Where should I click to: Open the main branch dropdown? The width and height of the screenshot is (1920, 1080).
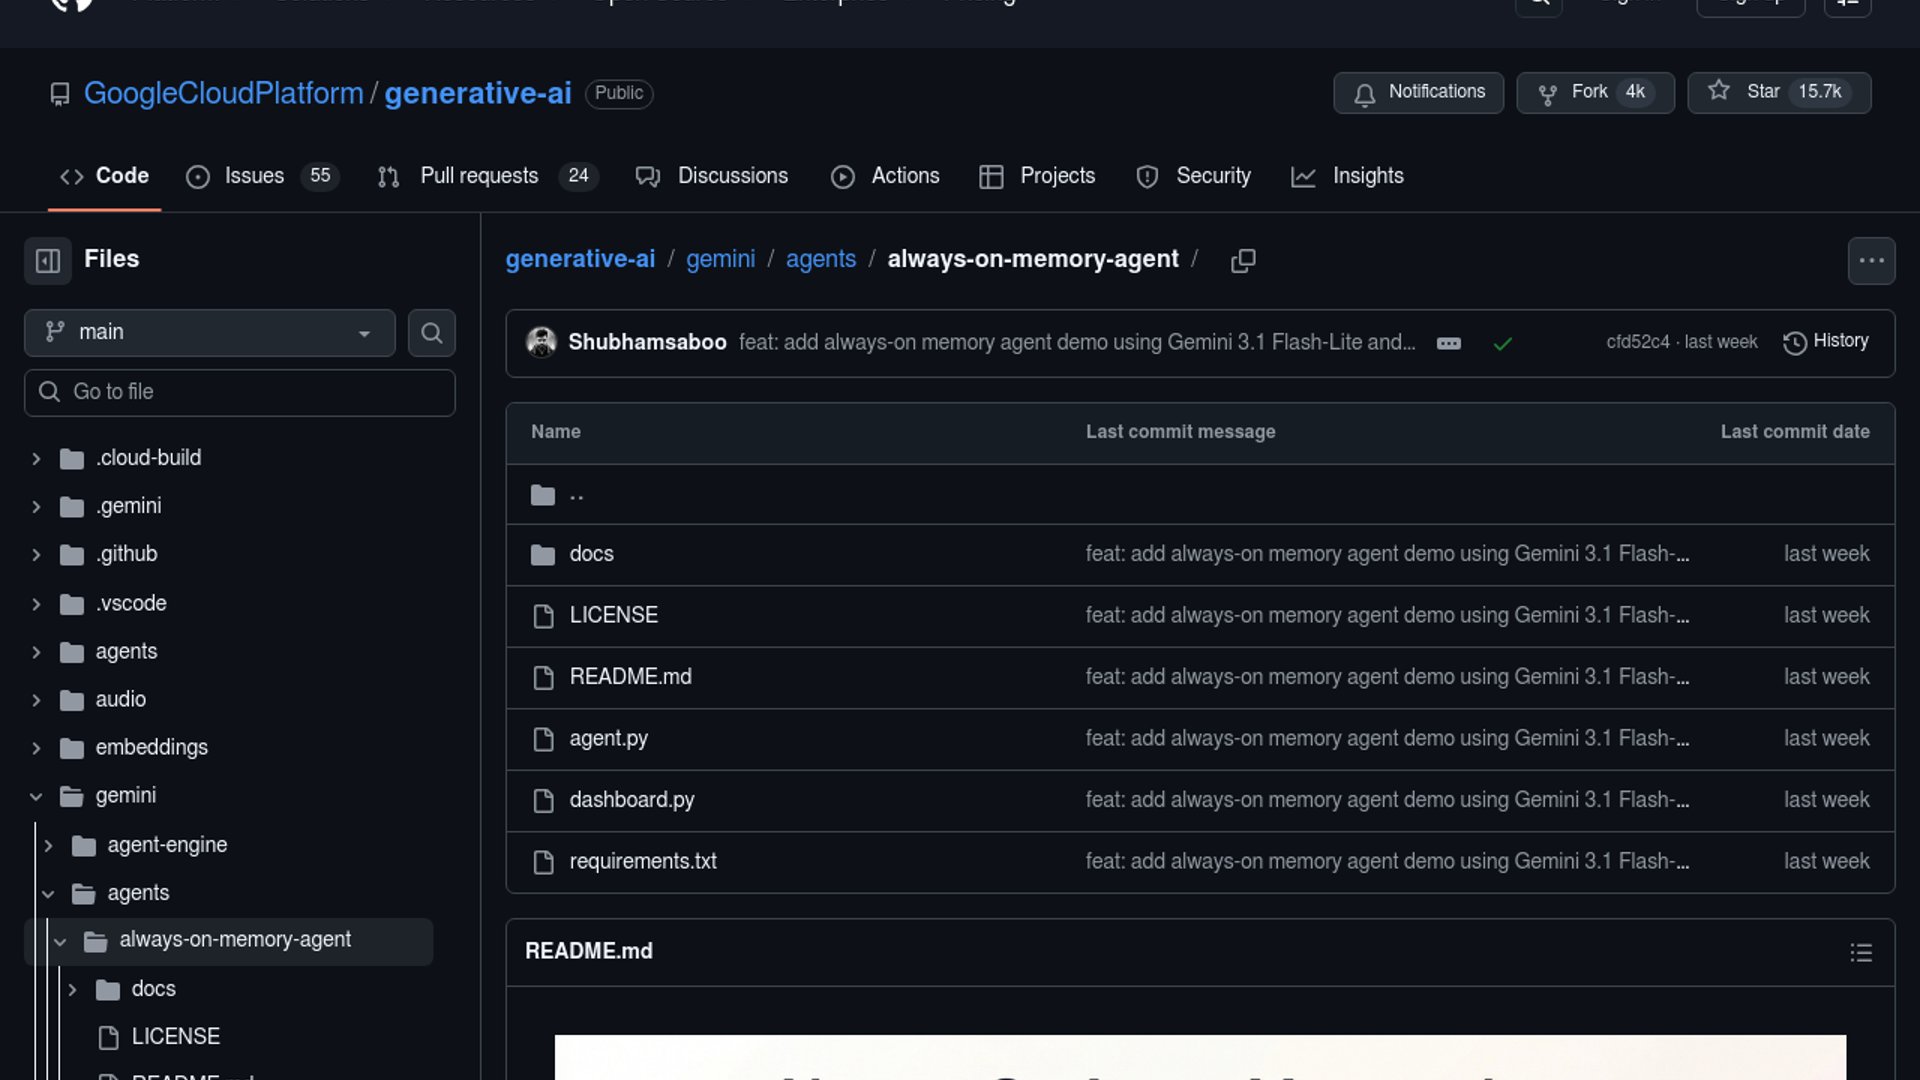coord(209,332)
